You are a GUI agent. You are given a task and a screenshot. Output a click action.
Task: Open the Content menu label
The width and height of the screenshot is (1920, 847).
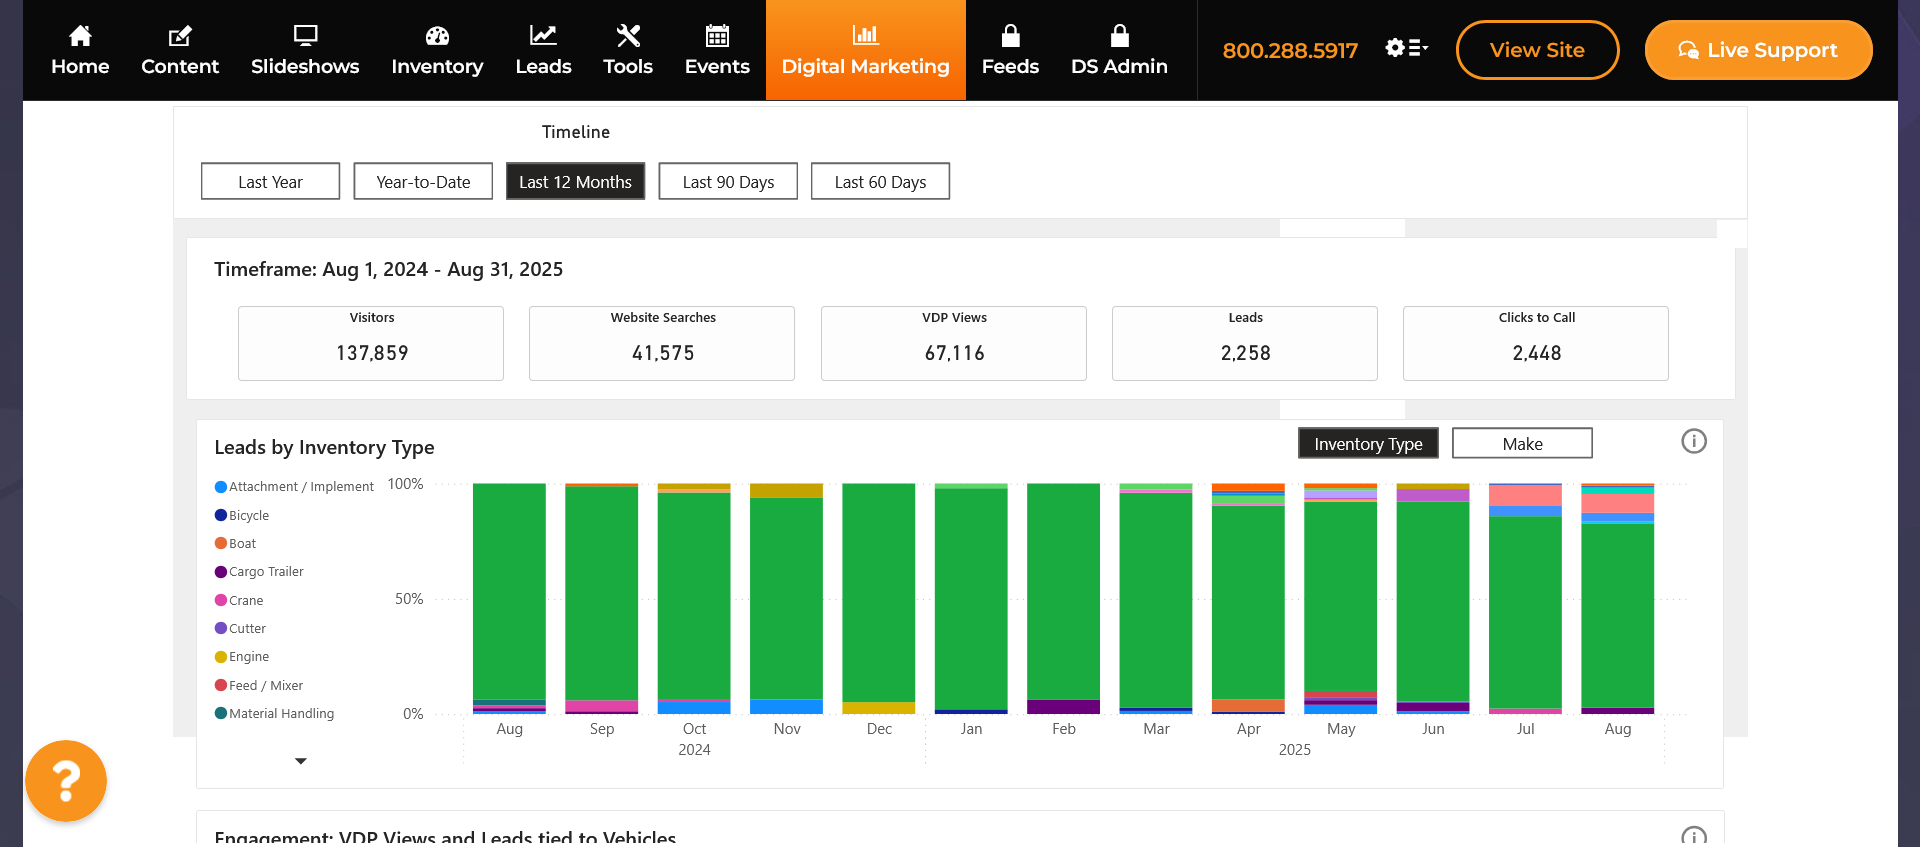pos(180,66)
